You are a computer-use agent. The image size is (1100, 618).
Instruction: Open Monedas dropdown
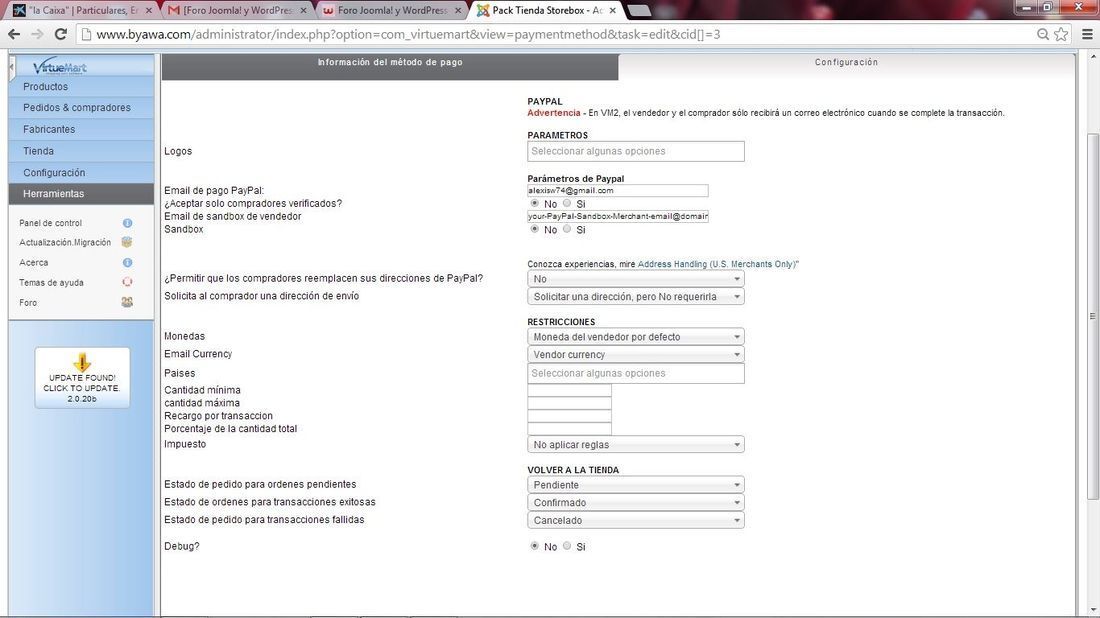[x=636, y=337]
